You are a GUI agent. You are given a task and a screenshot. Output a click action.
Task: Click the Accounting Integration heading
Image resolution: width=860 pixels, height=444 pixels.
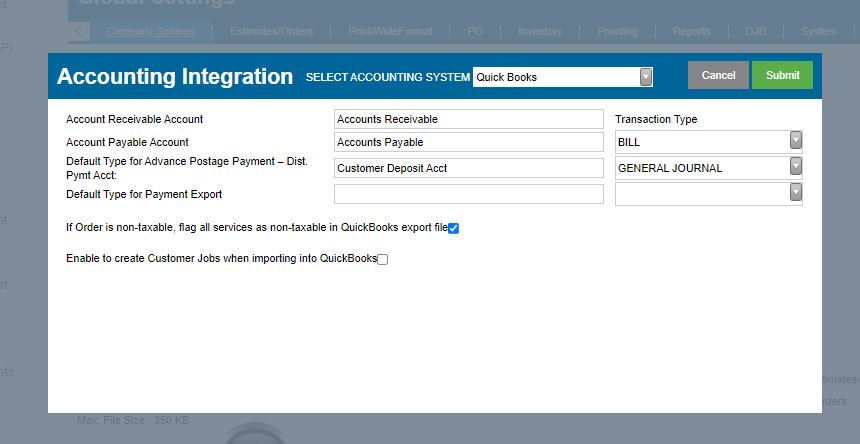(174, 76)
